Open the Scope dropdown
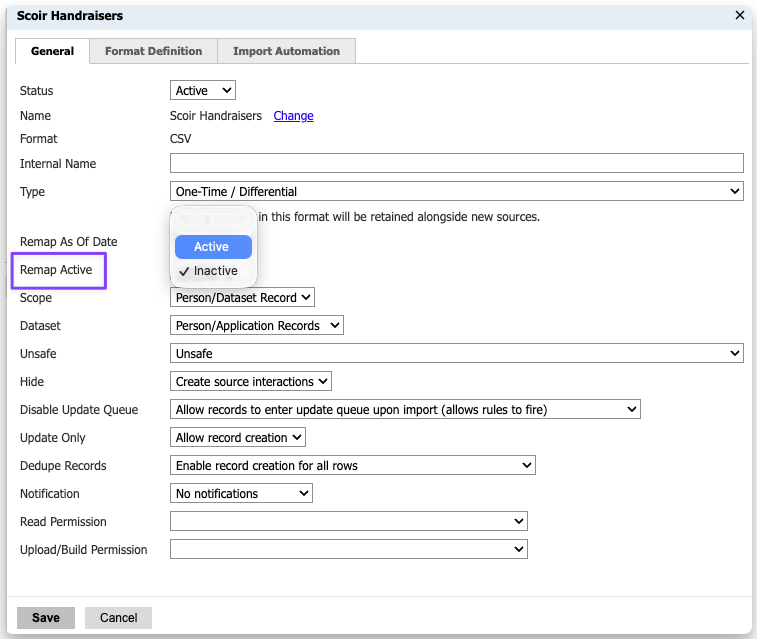This screenshot has height=639, width=757. pyautogui.click(x=243, y=297)
